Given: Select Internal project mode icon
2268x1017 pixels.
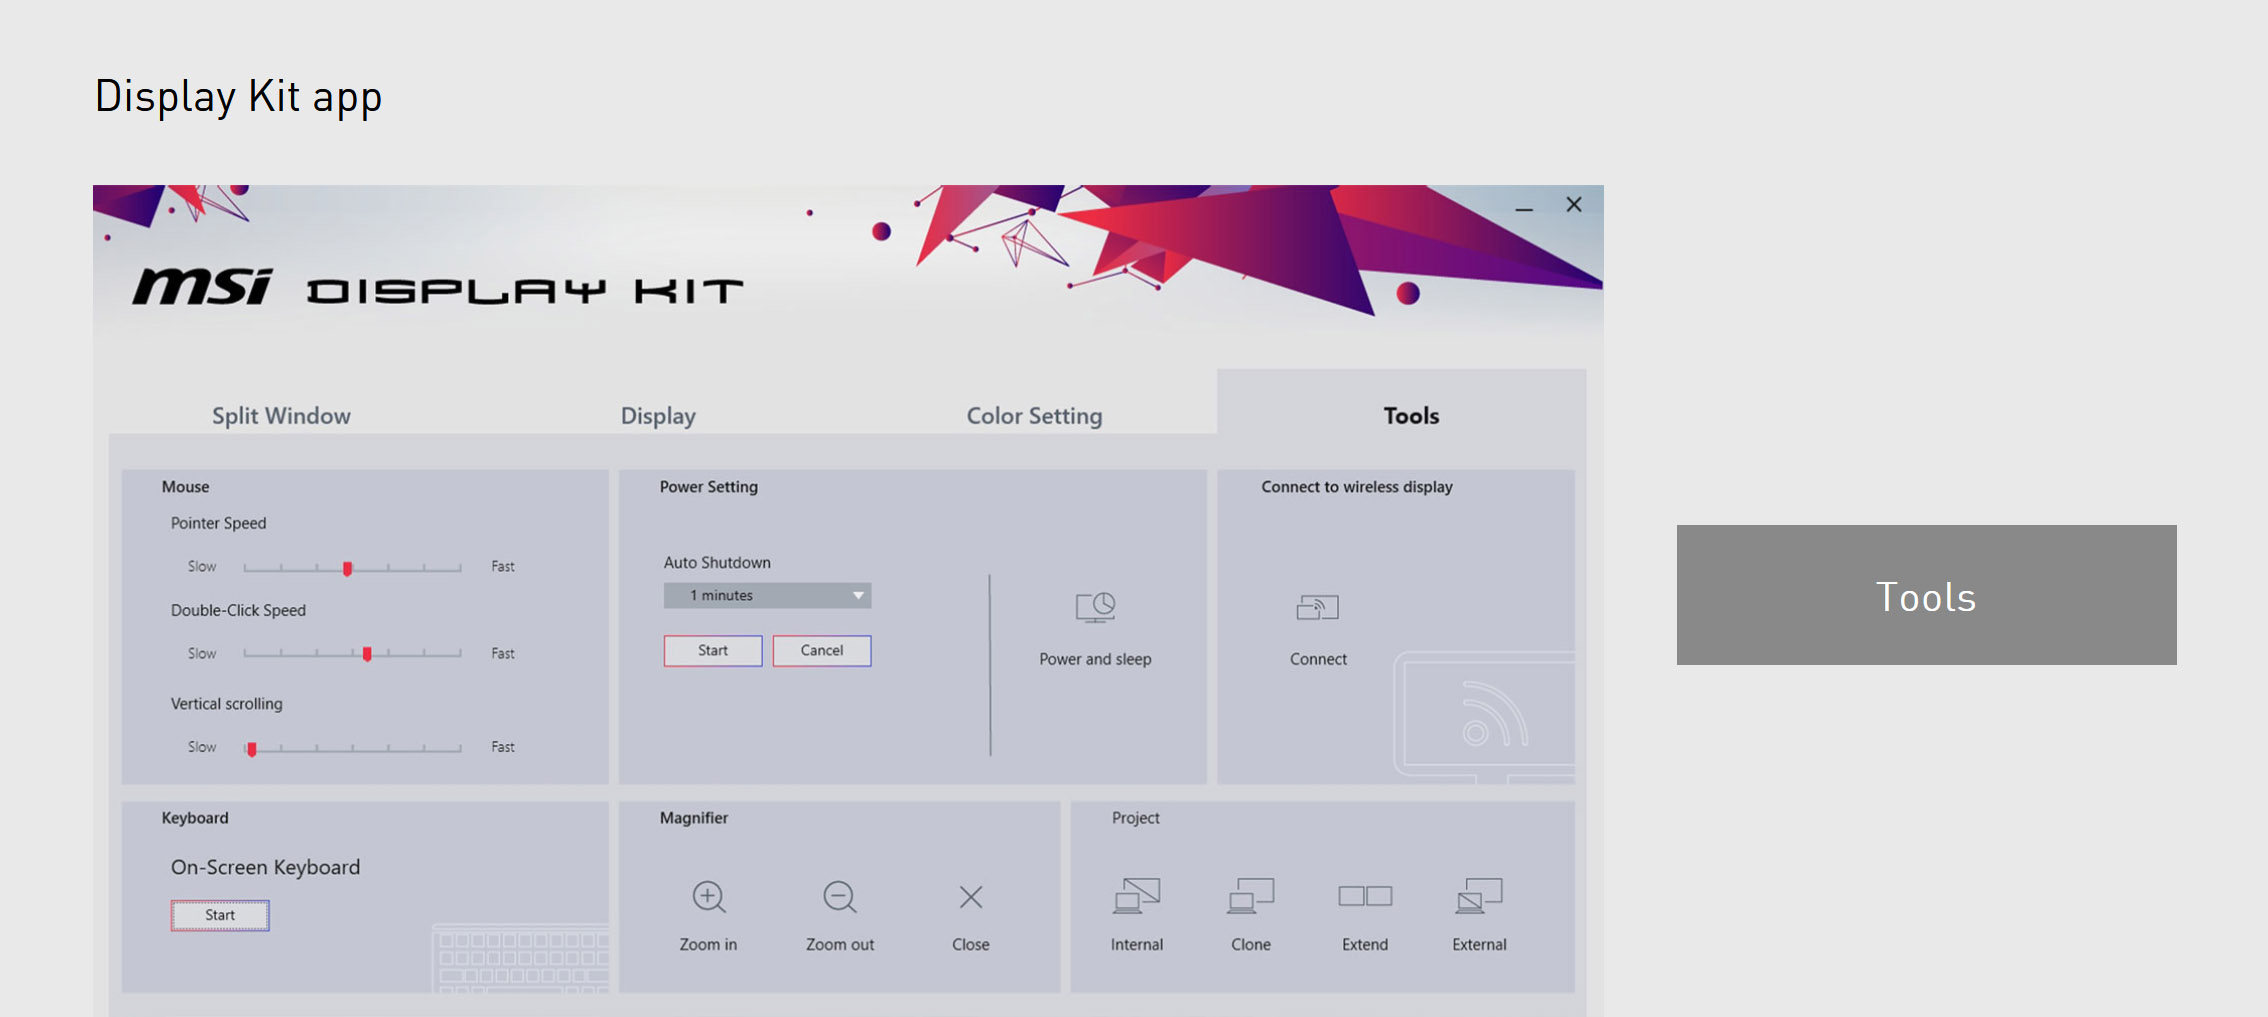Looking at the screenshot, I should click(x=1137, y=896).
